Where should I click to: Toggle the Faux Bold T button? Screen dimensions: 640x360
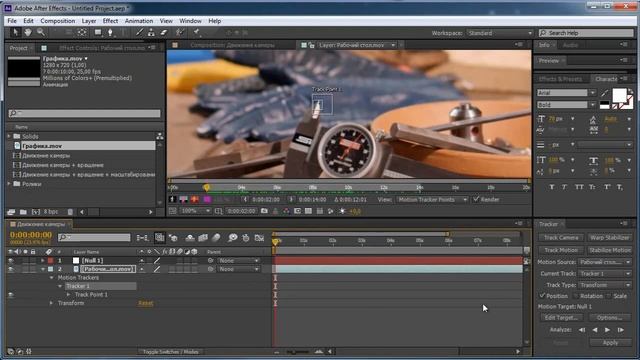552,187
